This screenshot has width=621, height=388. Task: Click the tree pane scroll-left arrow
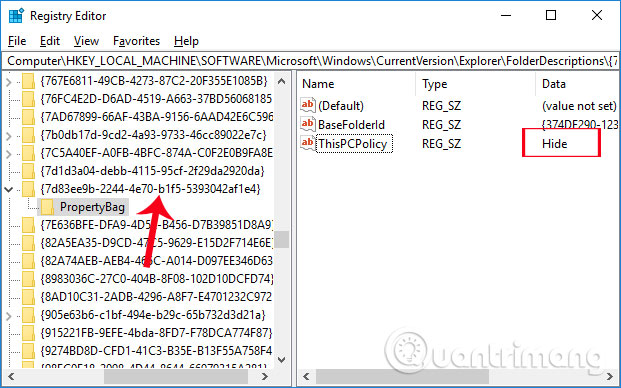pos(11,376)
